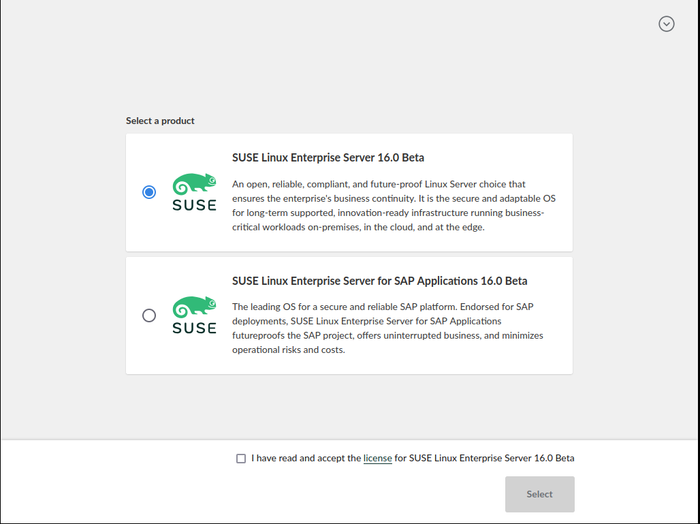Click the SUSE Linux Enterprise Server for SAP Applications title

tap(379, 281)
